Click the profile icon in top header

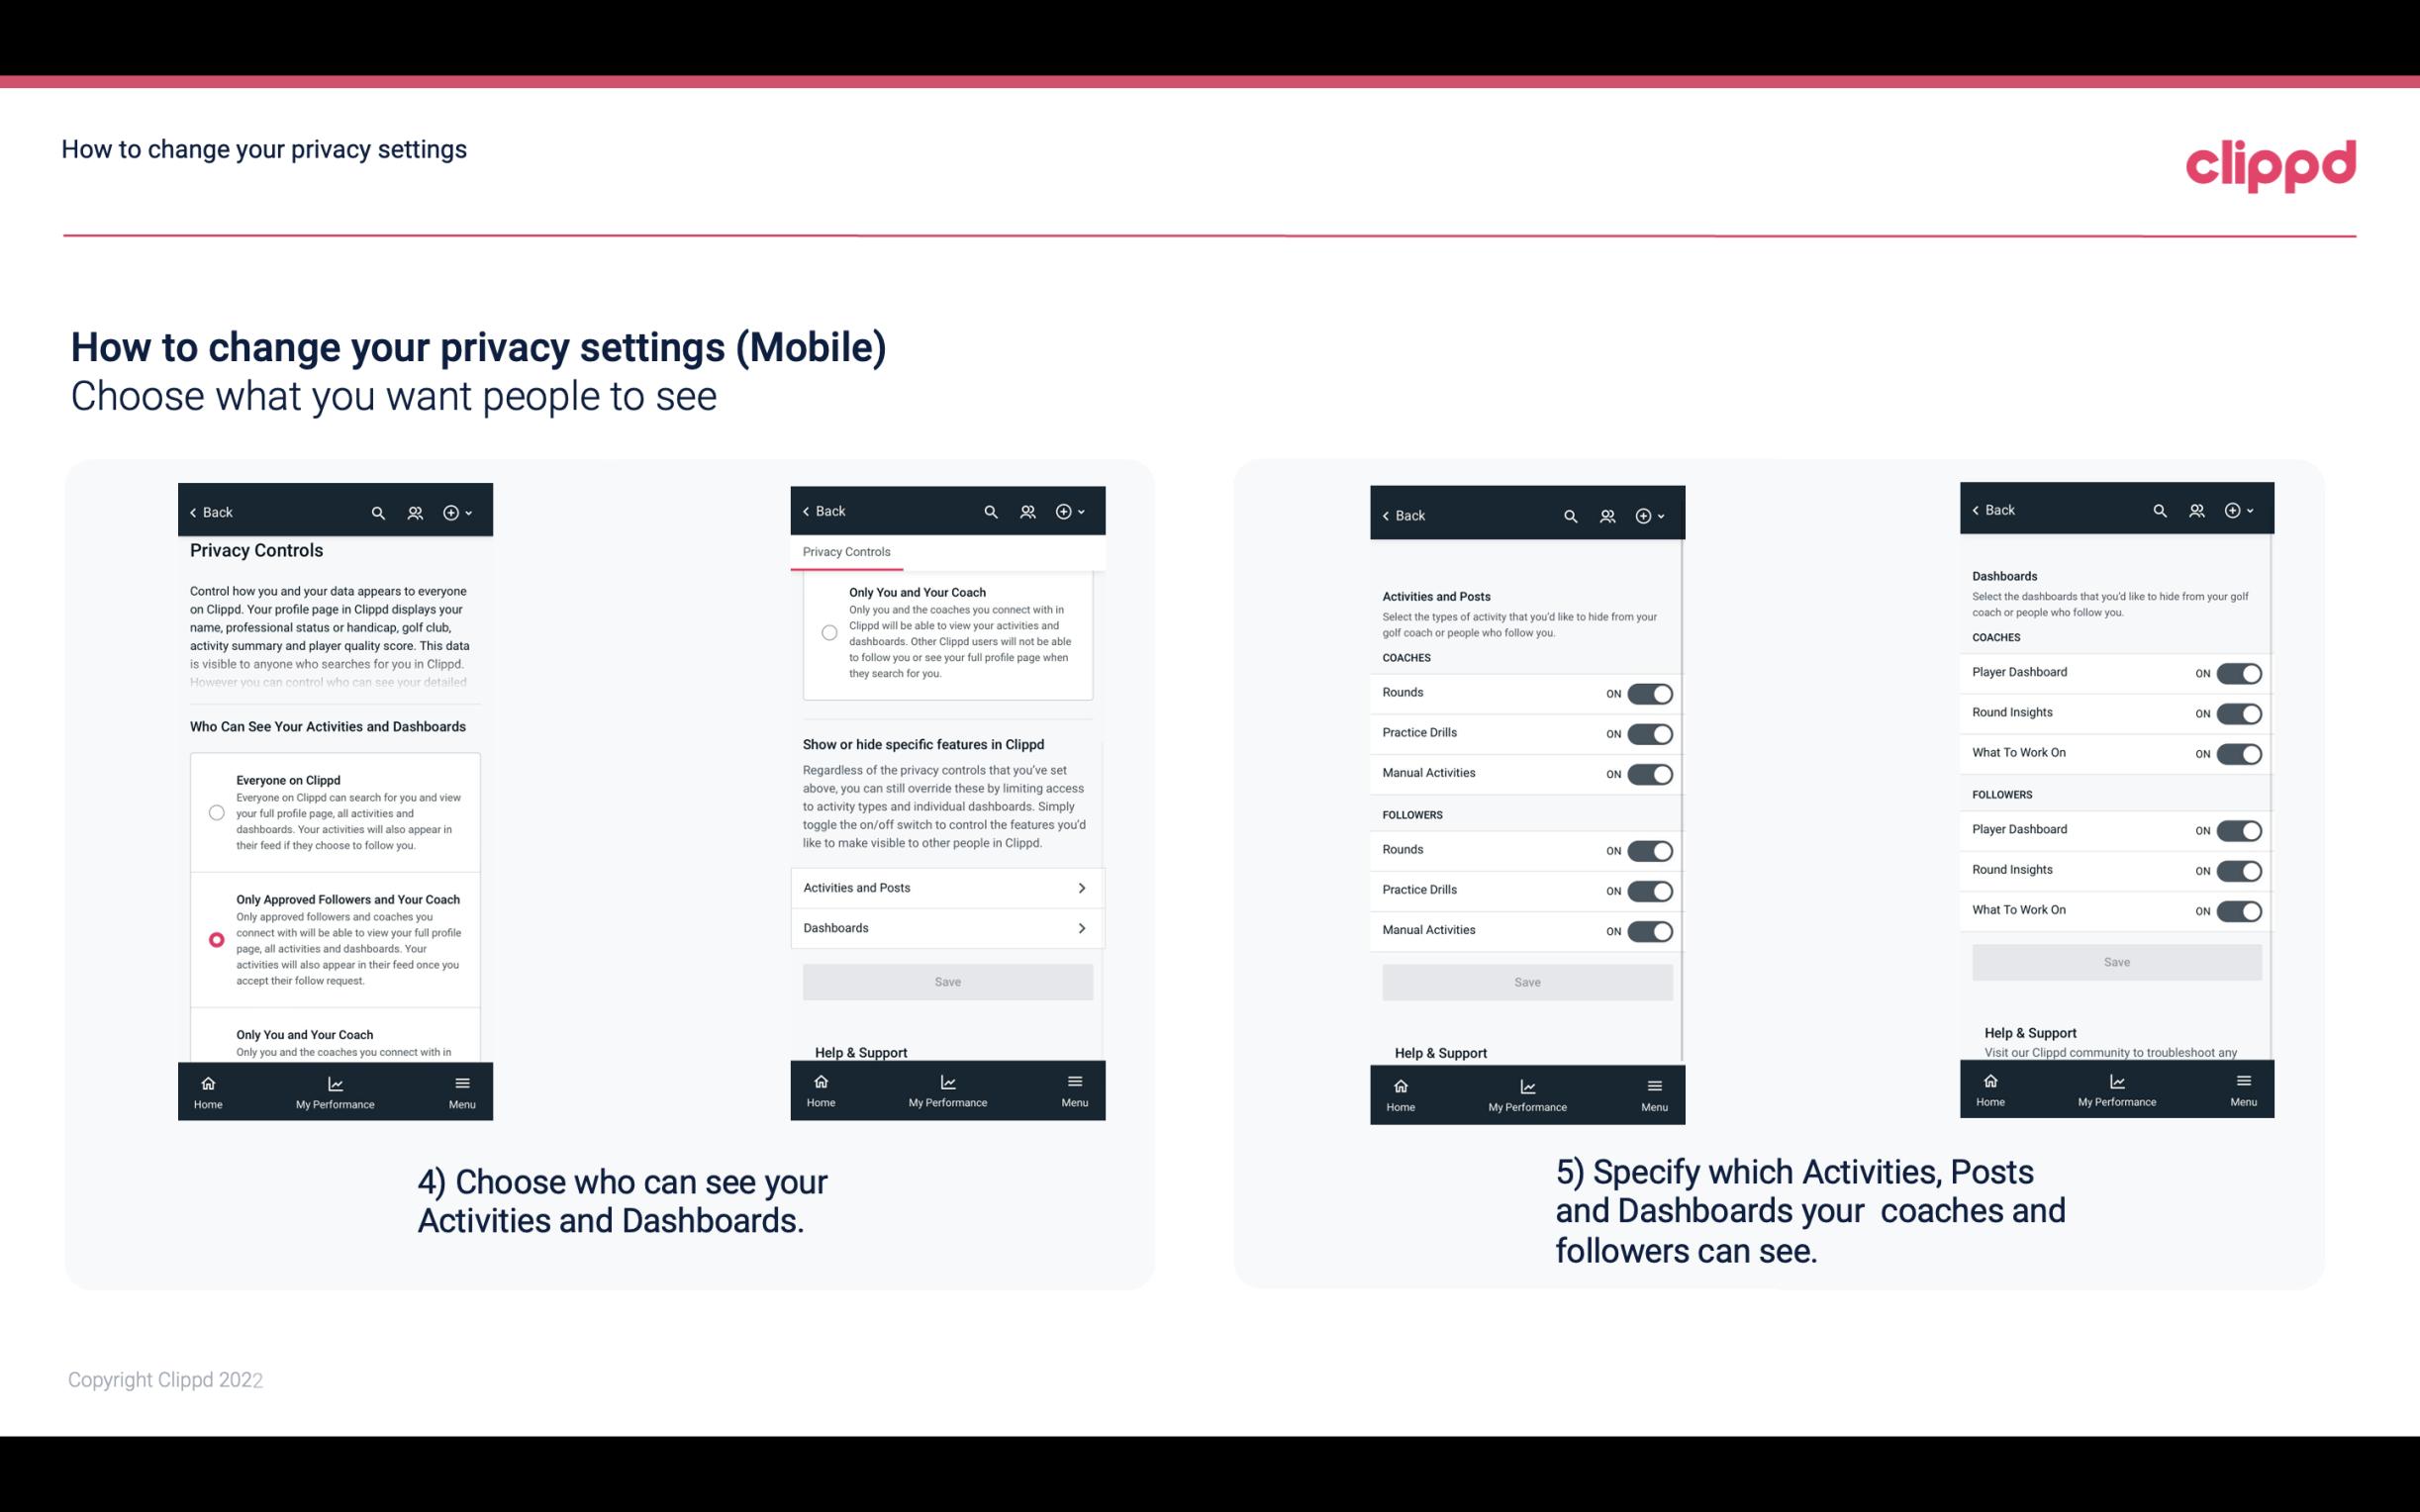tap(417, 513)
